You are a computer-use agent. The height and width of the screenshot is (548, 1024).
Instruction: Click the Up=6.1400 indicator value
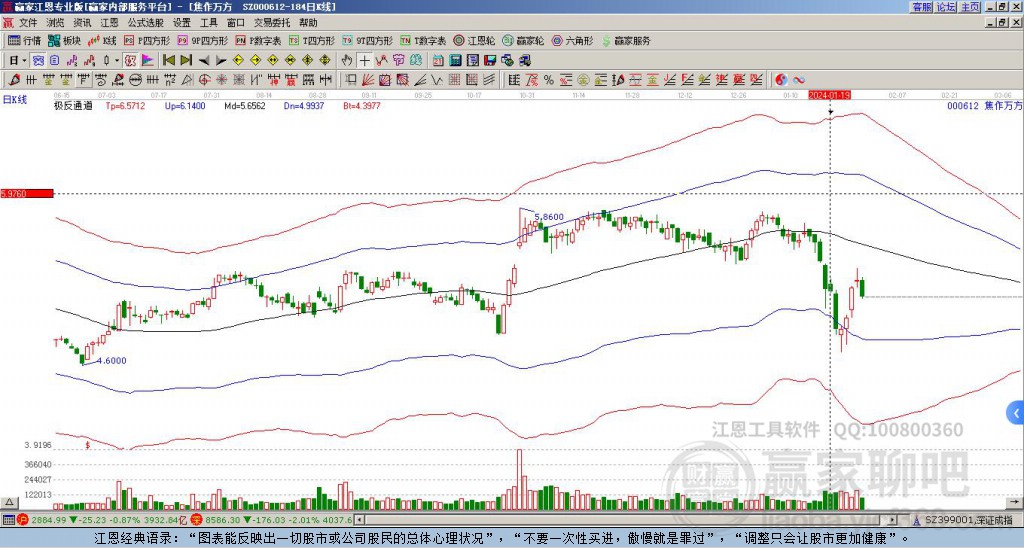(x=185, y=106)
